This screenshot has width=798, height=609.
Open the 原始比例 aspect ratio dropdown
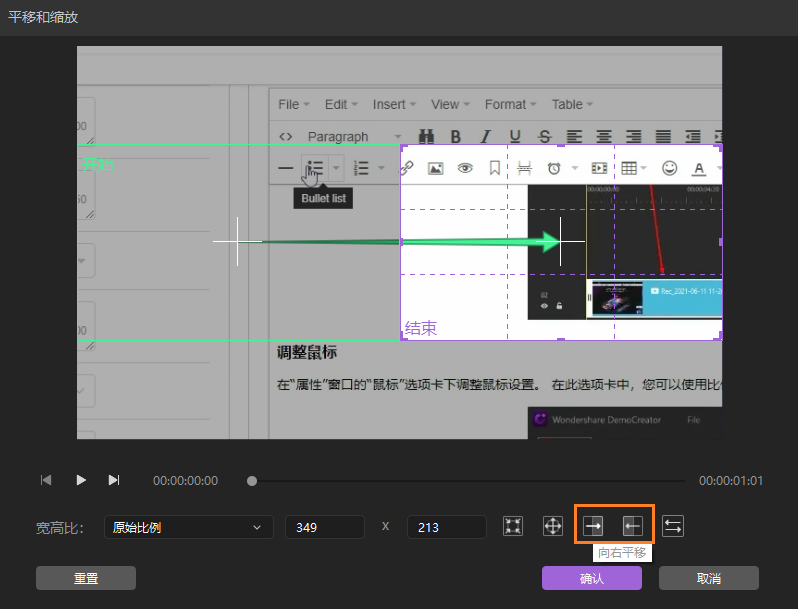click(x=188, y=527)
